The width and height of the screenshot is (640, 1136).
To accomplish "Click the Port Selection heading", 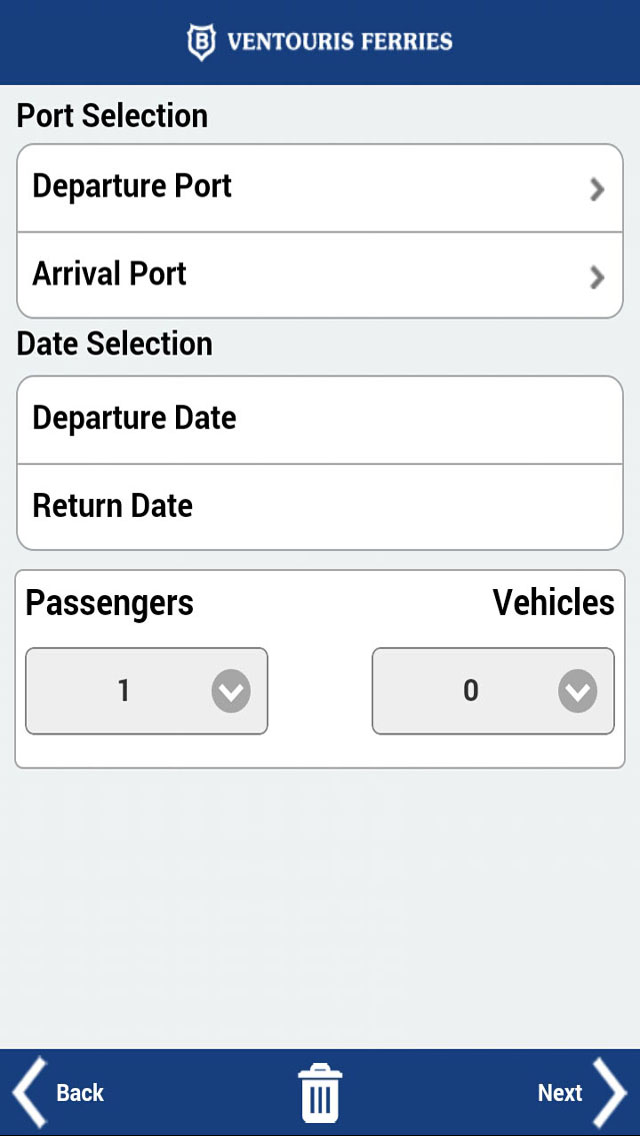I will (112, 116).
